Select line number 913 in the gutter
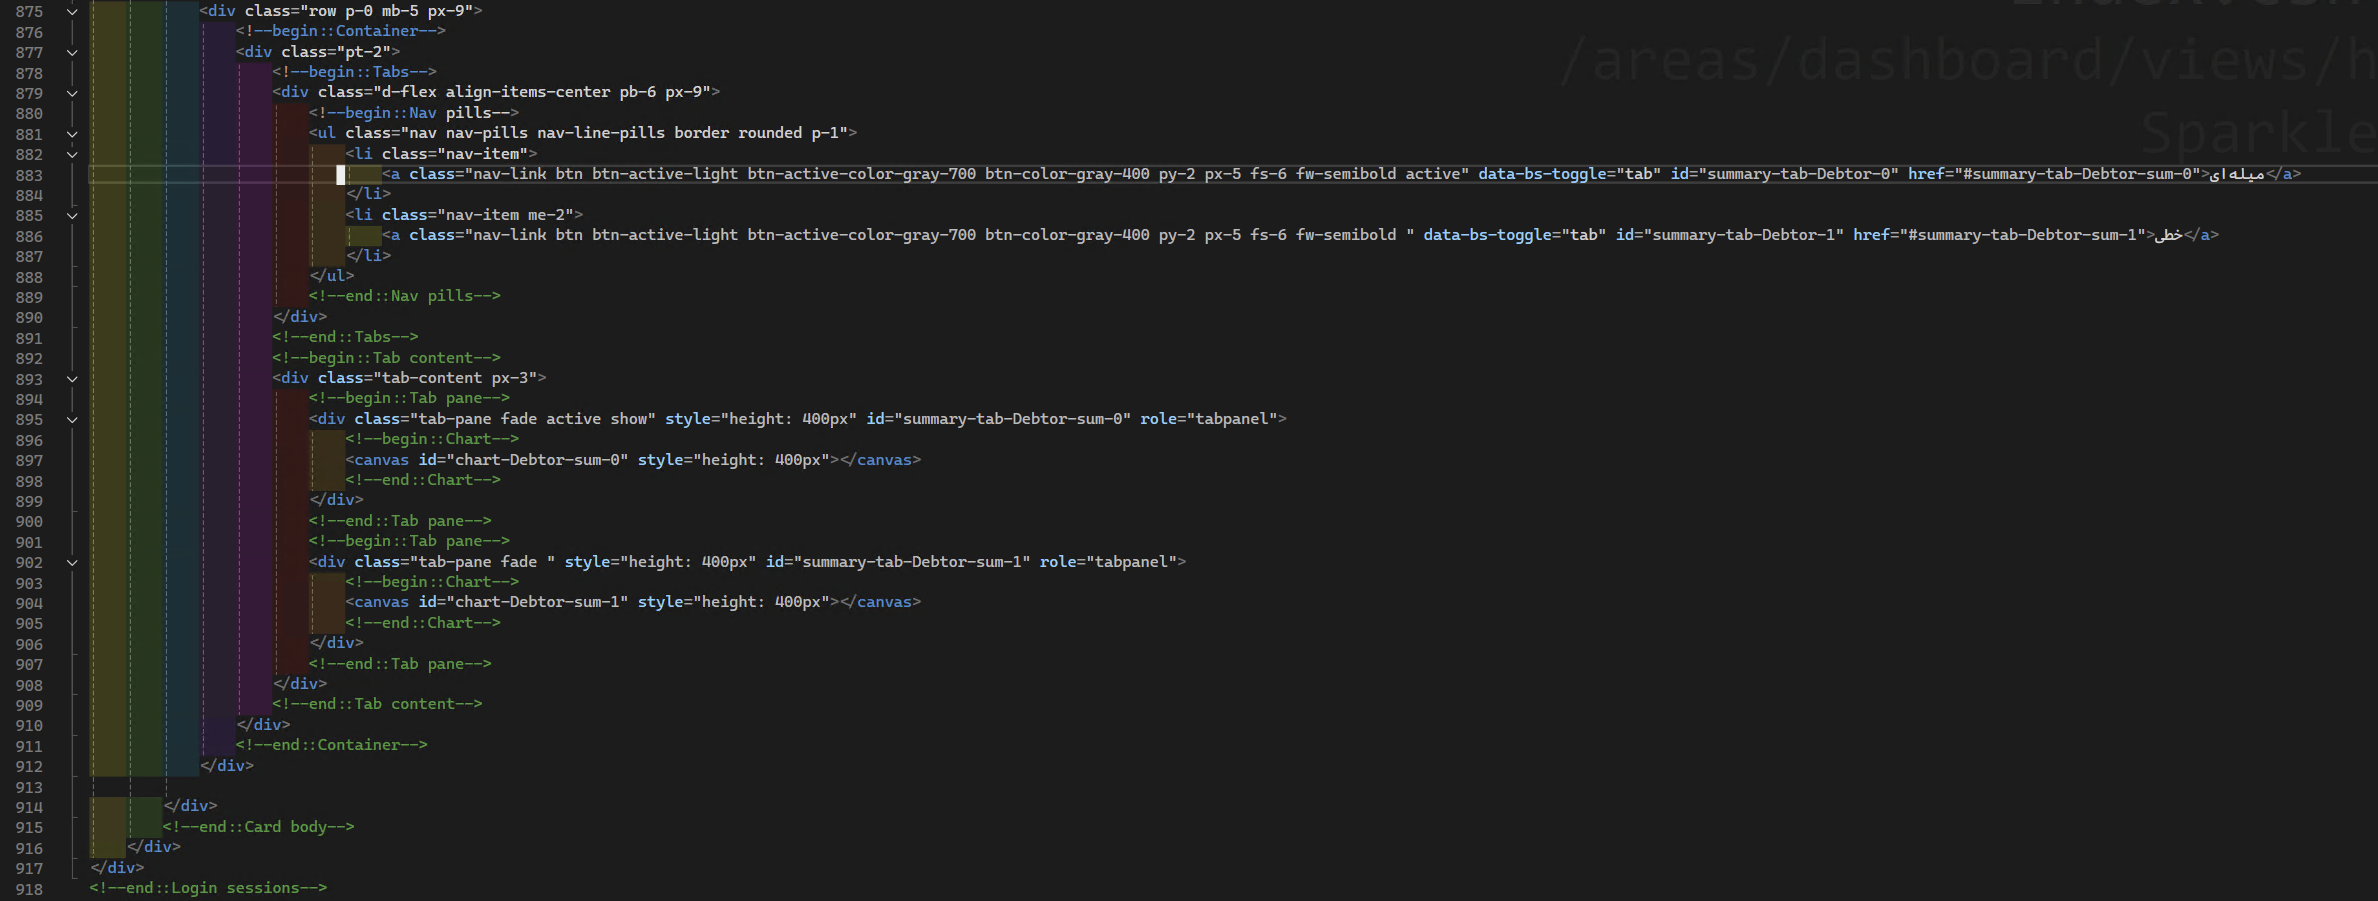This screenshot has width=2378, height=901. (x=29, y=787)
